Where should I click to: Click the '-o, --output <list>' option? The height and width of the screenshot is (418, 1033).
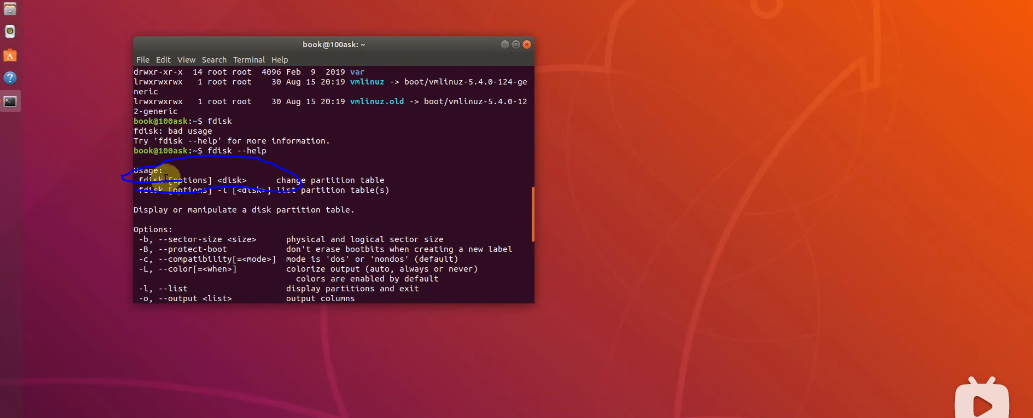point(185,299)
